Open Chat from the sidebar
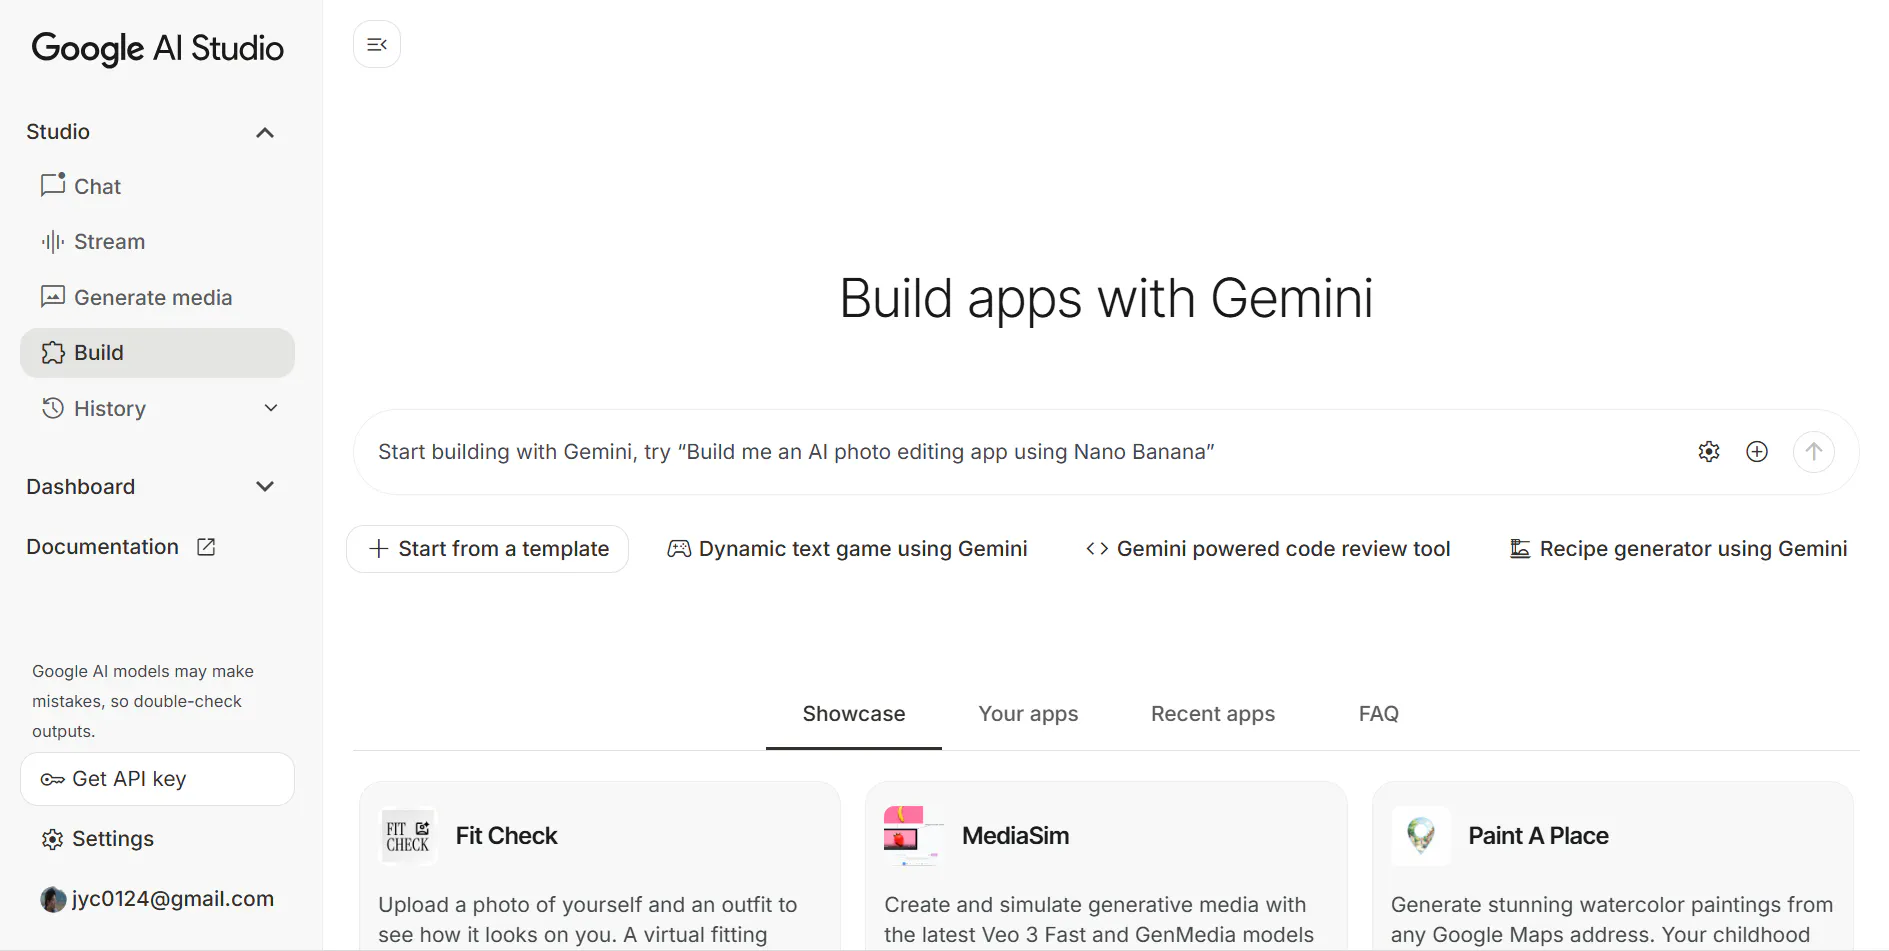Image resolution: width=1889 pixels, height=951 pixels. coord(97,187)
